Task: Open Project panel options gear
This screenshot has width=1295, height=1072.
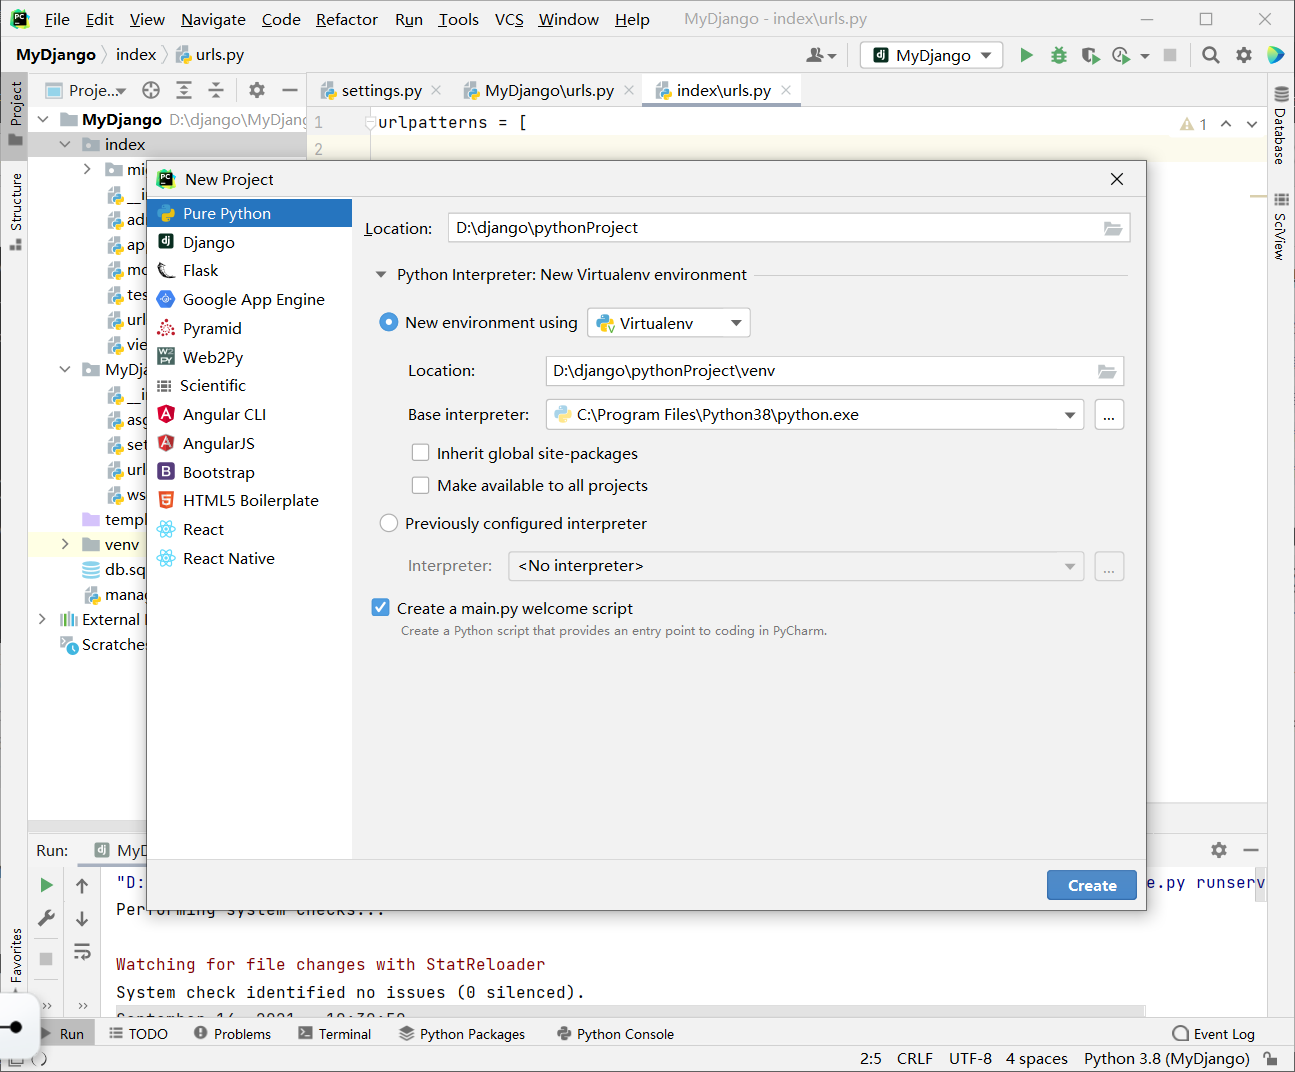Action: click(257, 90)
